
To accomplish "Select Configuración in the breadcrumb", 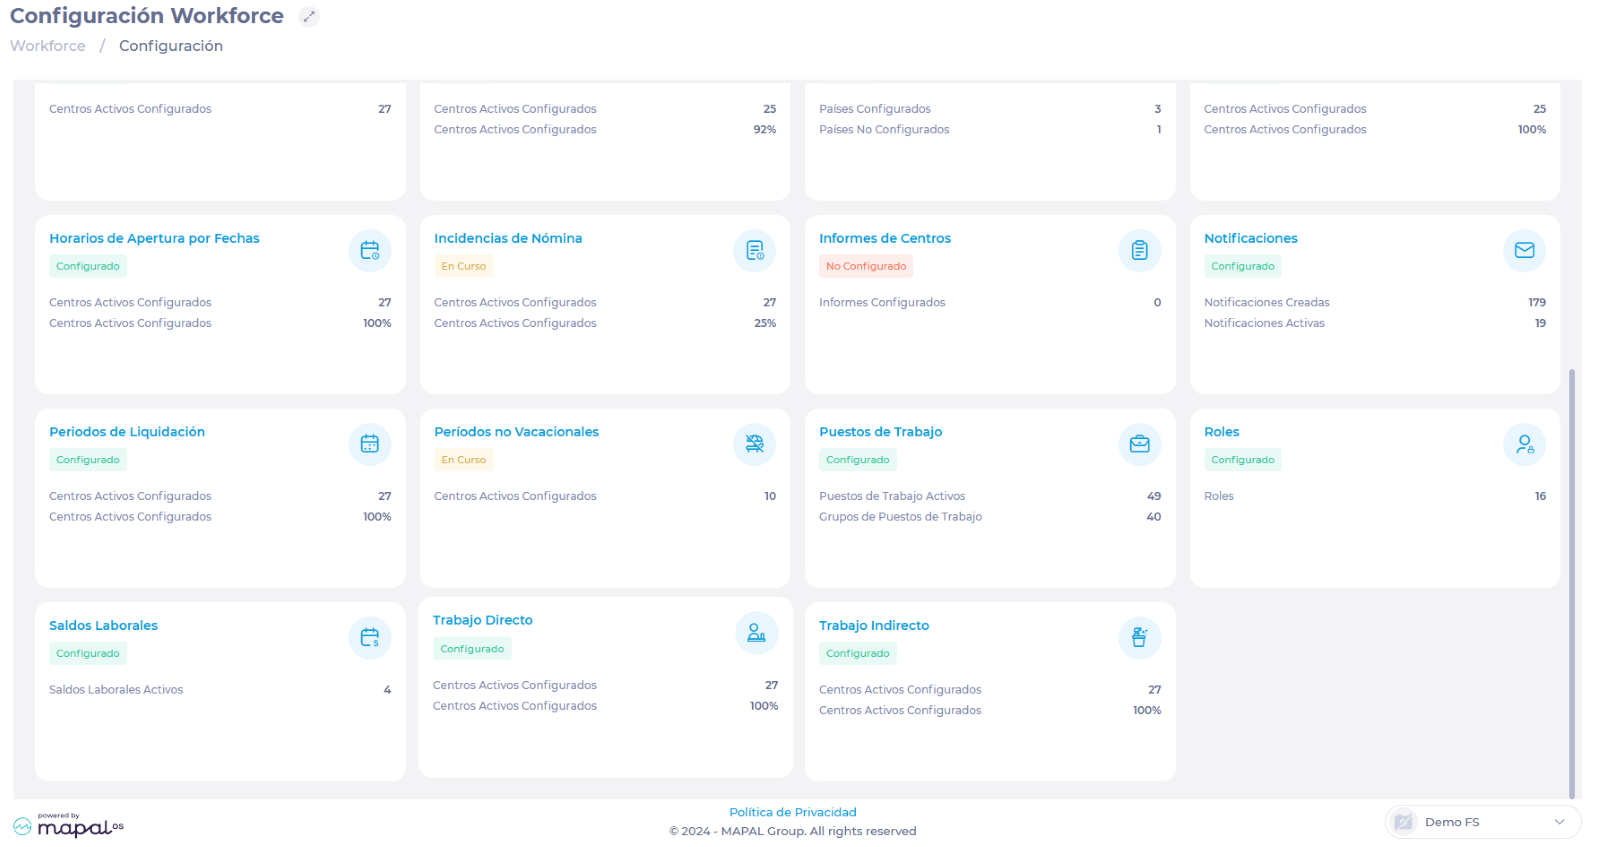I will (171, 46).
